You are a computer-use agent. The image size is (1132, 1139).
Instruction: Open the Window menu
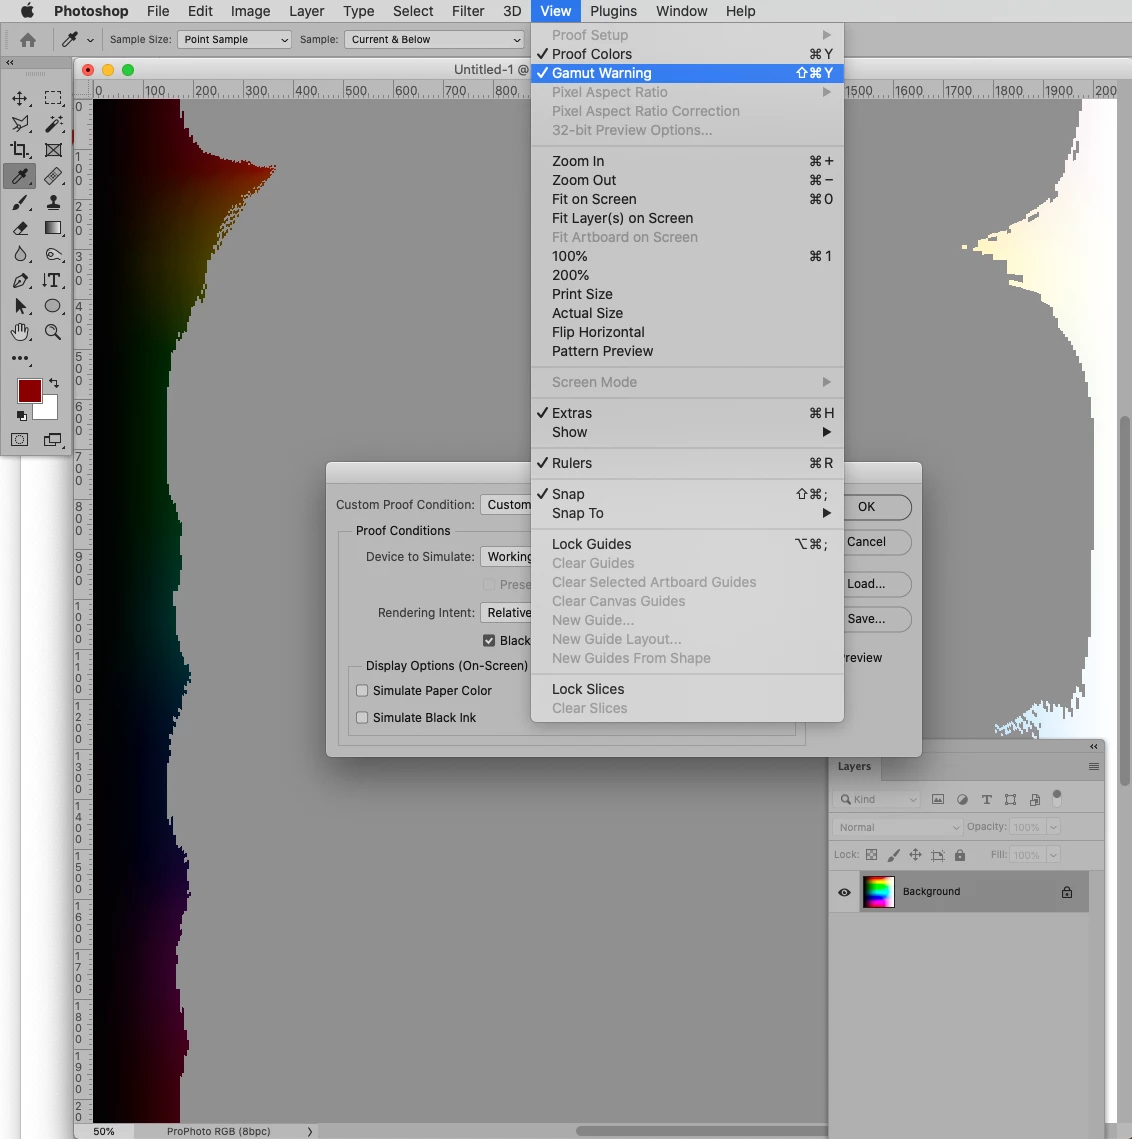[682, 11]
